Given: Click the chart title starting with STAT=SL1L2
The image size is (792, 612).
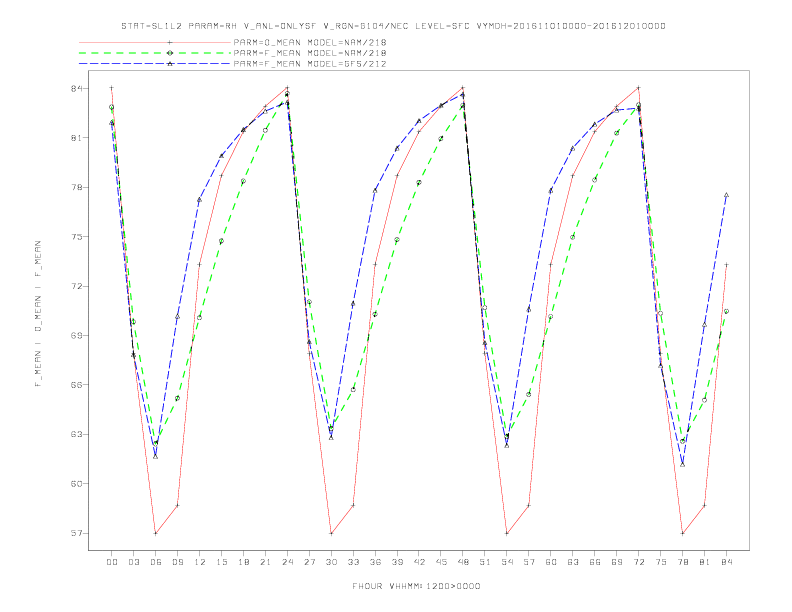Looking at the screenshot, I should [393, 26].
